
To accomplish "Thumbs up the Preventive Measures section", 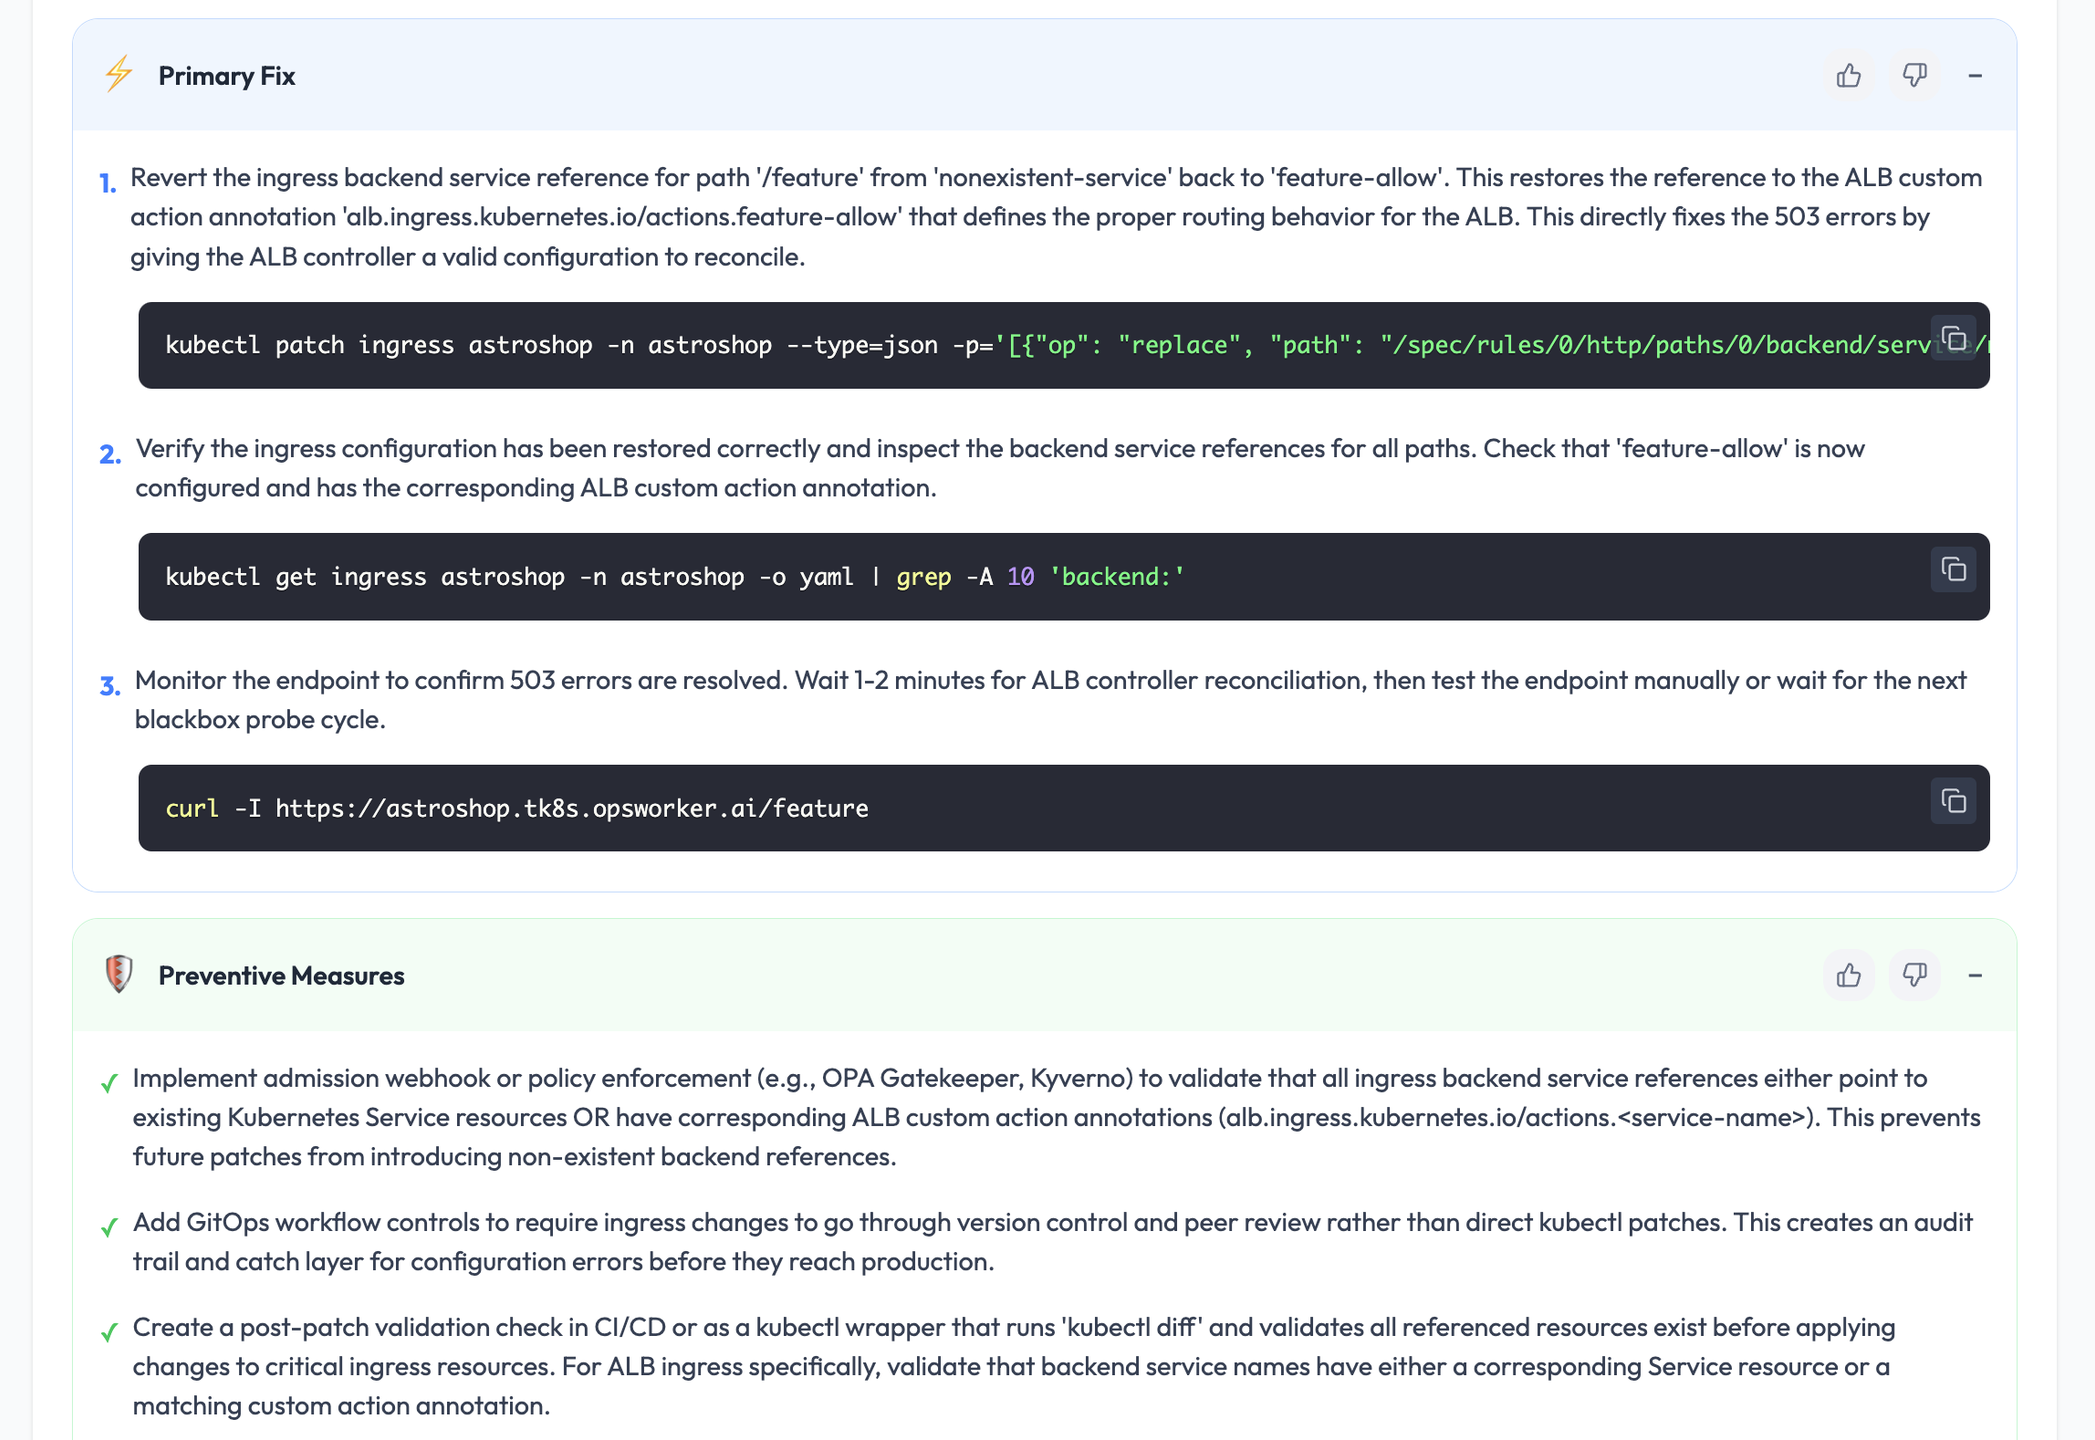I will click(1848, 975).
